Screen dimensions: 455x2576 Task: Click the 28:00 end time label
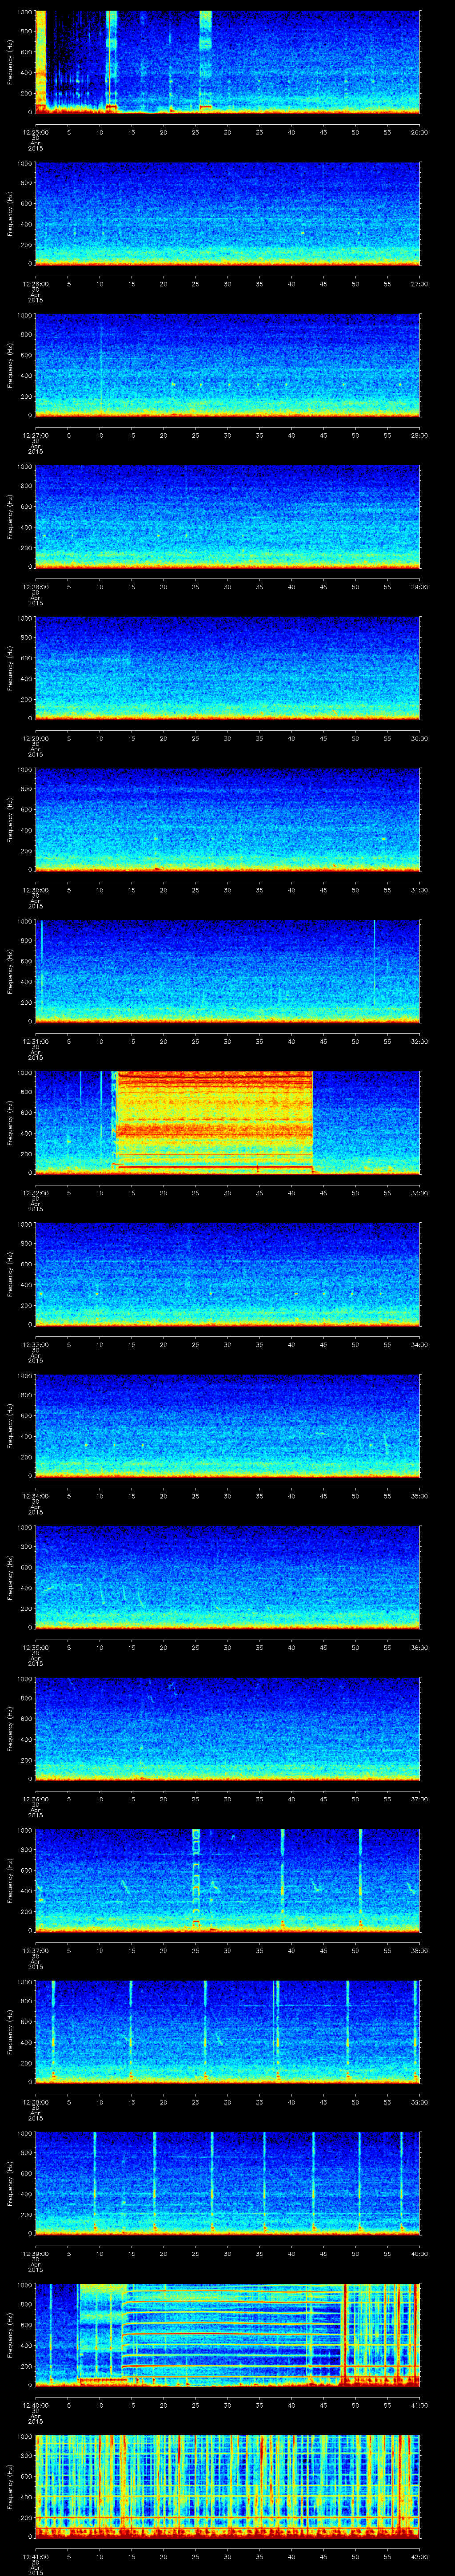[x=419, y=435]
